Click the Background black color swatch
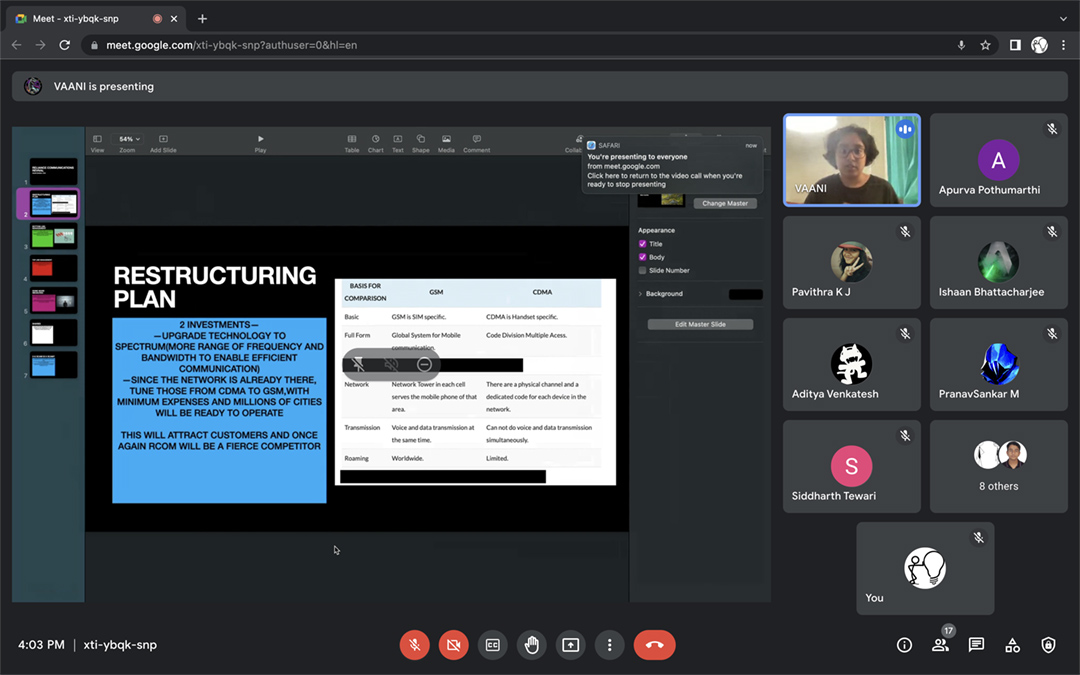1080x675 pixels. (x=745, y=294)
